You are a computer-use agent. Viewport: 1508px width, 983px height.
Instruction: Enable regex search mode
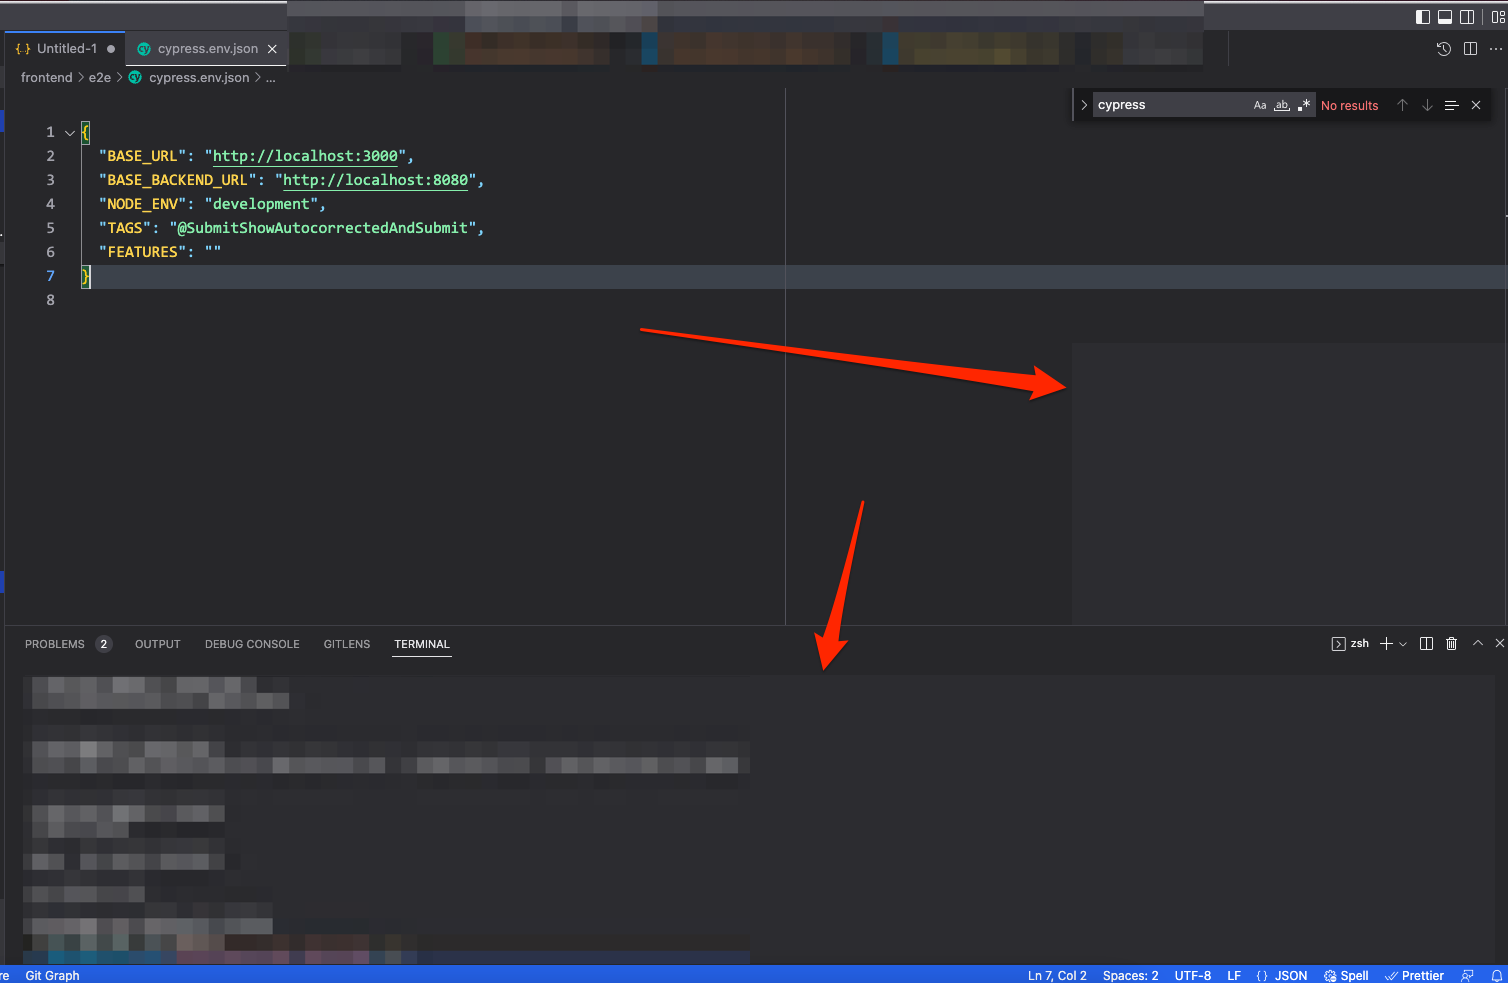[1304, 104]
